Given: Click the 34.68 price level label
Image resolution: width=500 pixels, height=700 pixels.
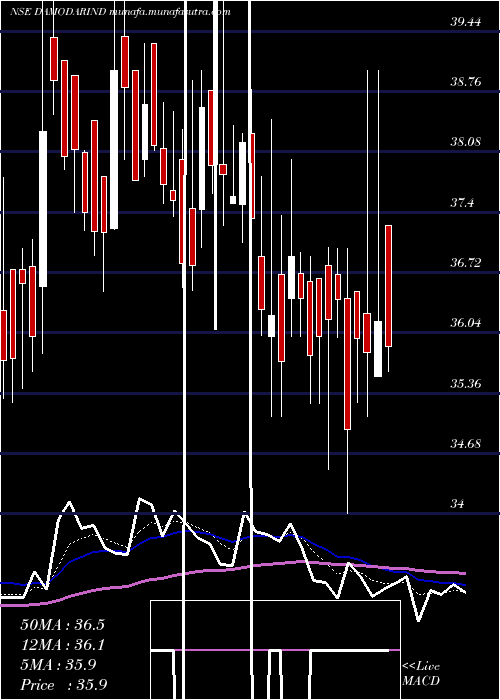Looking at the screenshot, I should 466,444.
